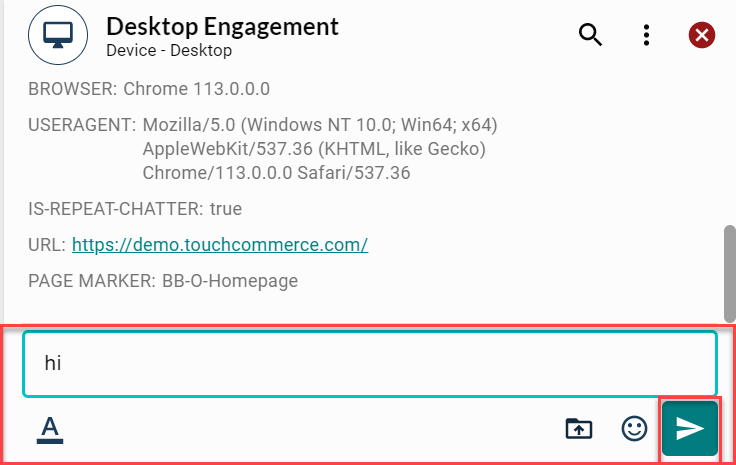
Task: Click the "Device - Desktop" subtitle
Action: (x=169, y=49)
